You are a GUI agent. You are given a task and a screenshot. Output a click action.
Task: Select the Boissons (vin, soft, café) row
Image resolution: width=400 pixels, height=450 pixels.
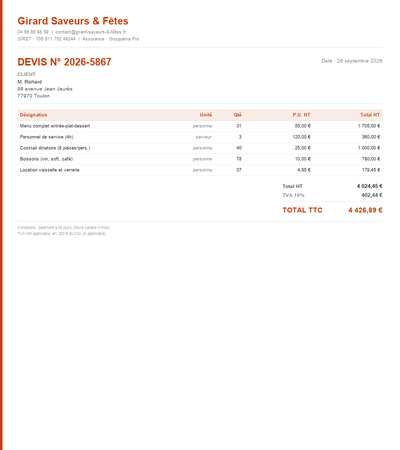[200, 159]
